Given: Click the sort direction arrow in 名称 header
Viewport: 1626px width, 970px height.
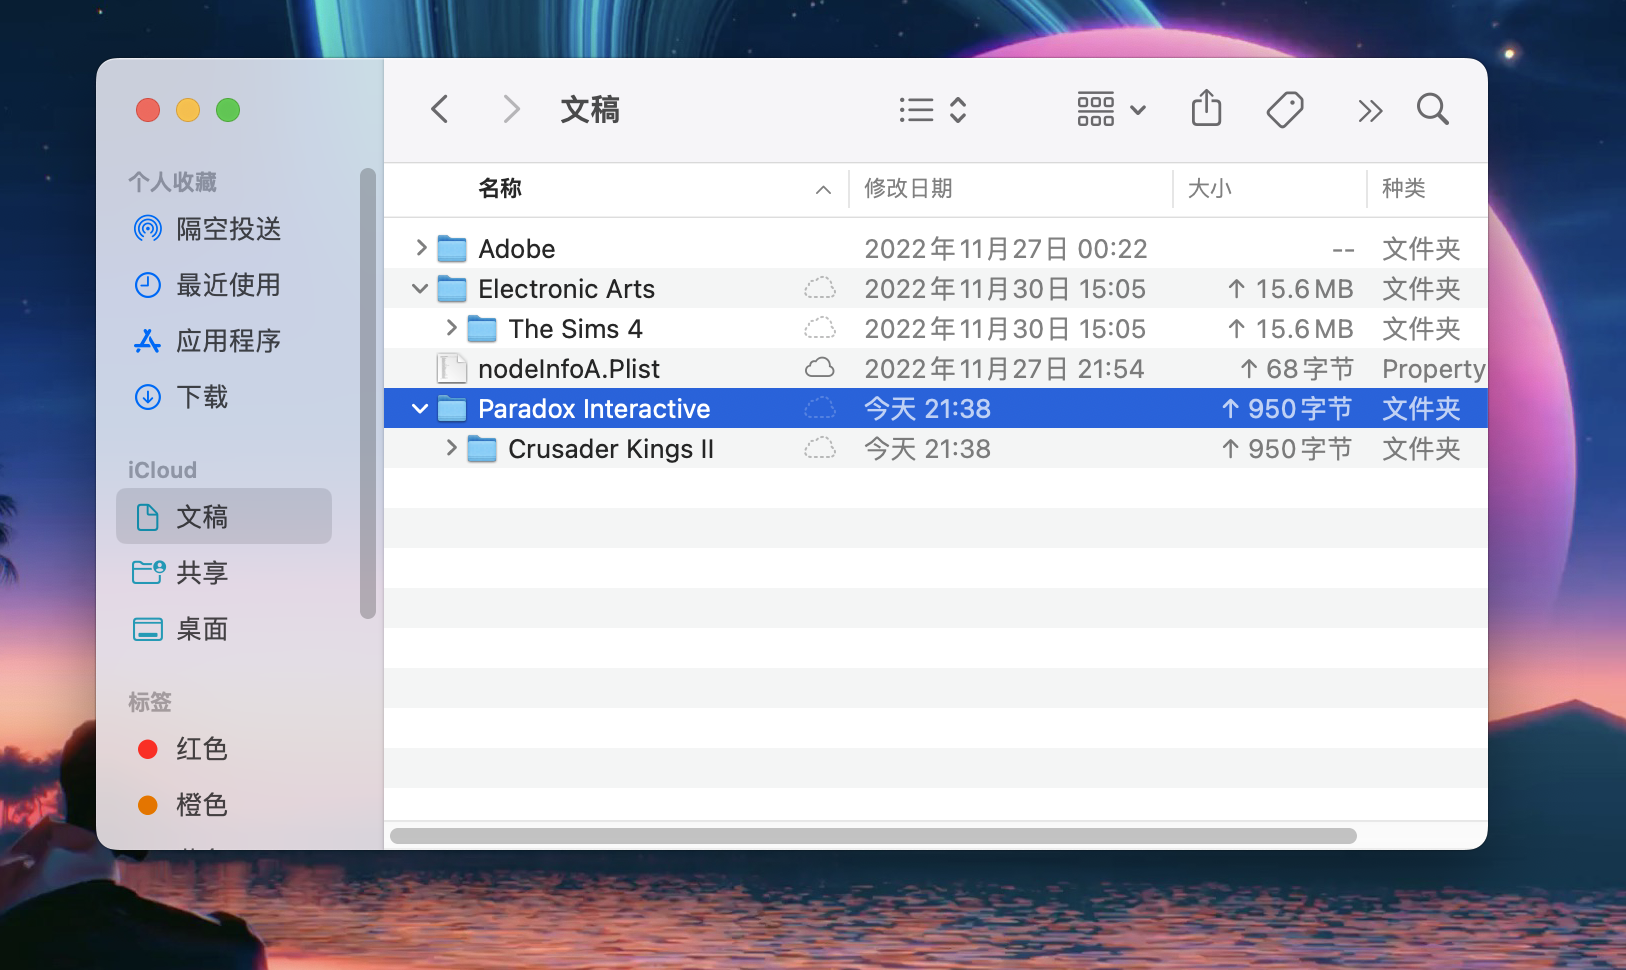Looking at the screenshot, I should point(823,190).
